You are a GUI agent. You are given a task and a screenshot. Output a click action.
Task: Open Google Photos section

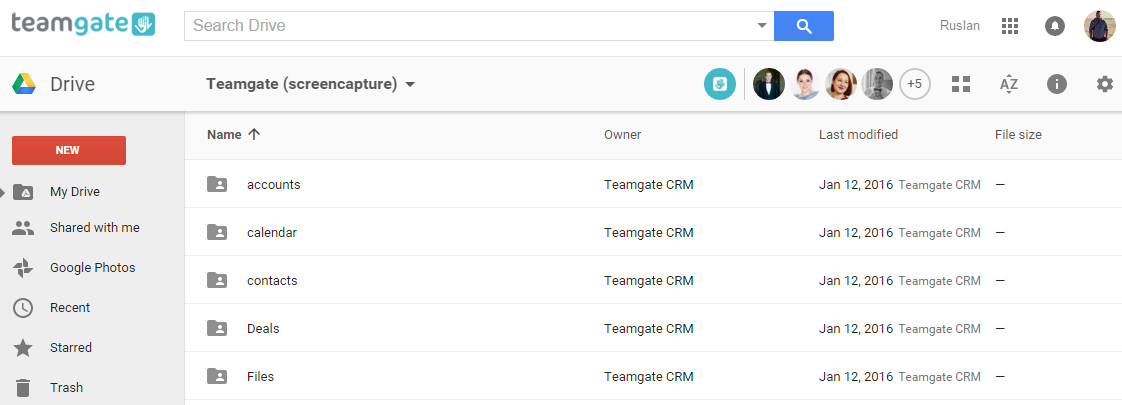(93, 268)
